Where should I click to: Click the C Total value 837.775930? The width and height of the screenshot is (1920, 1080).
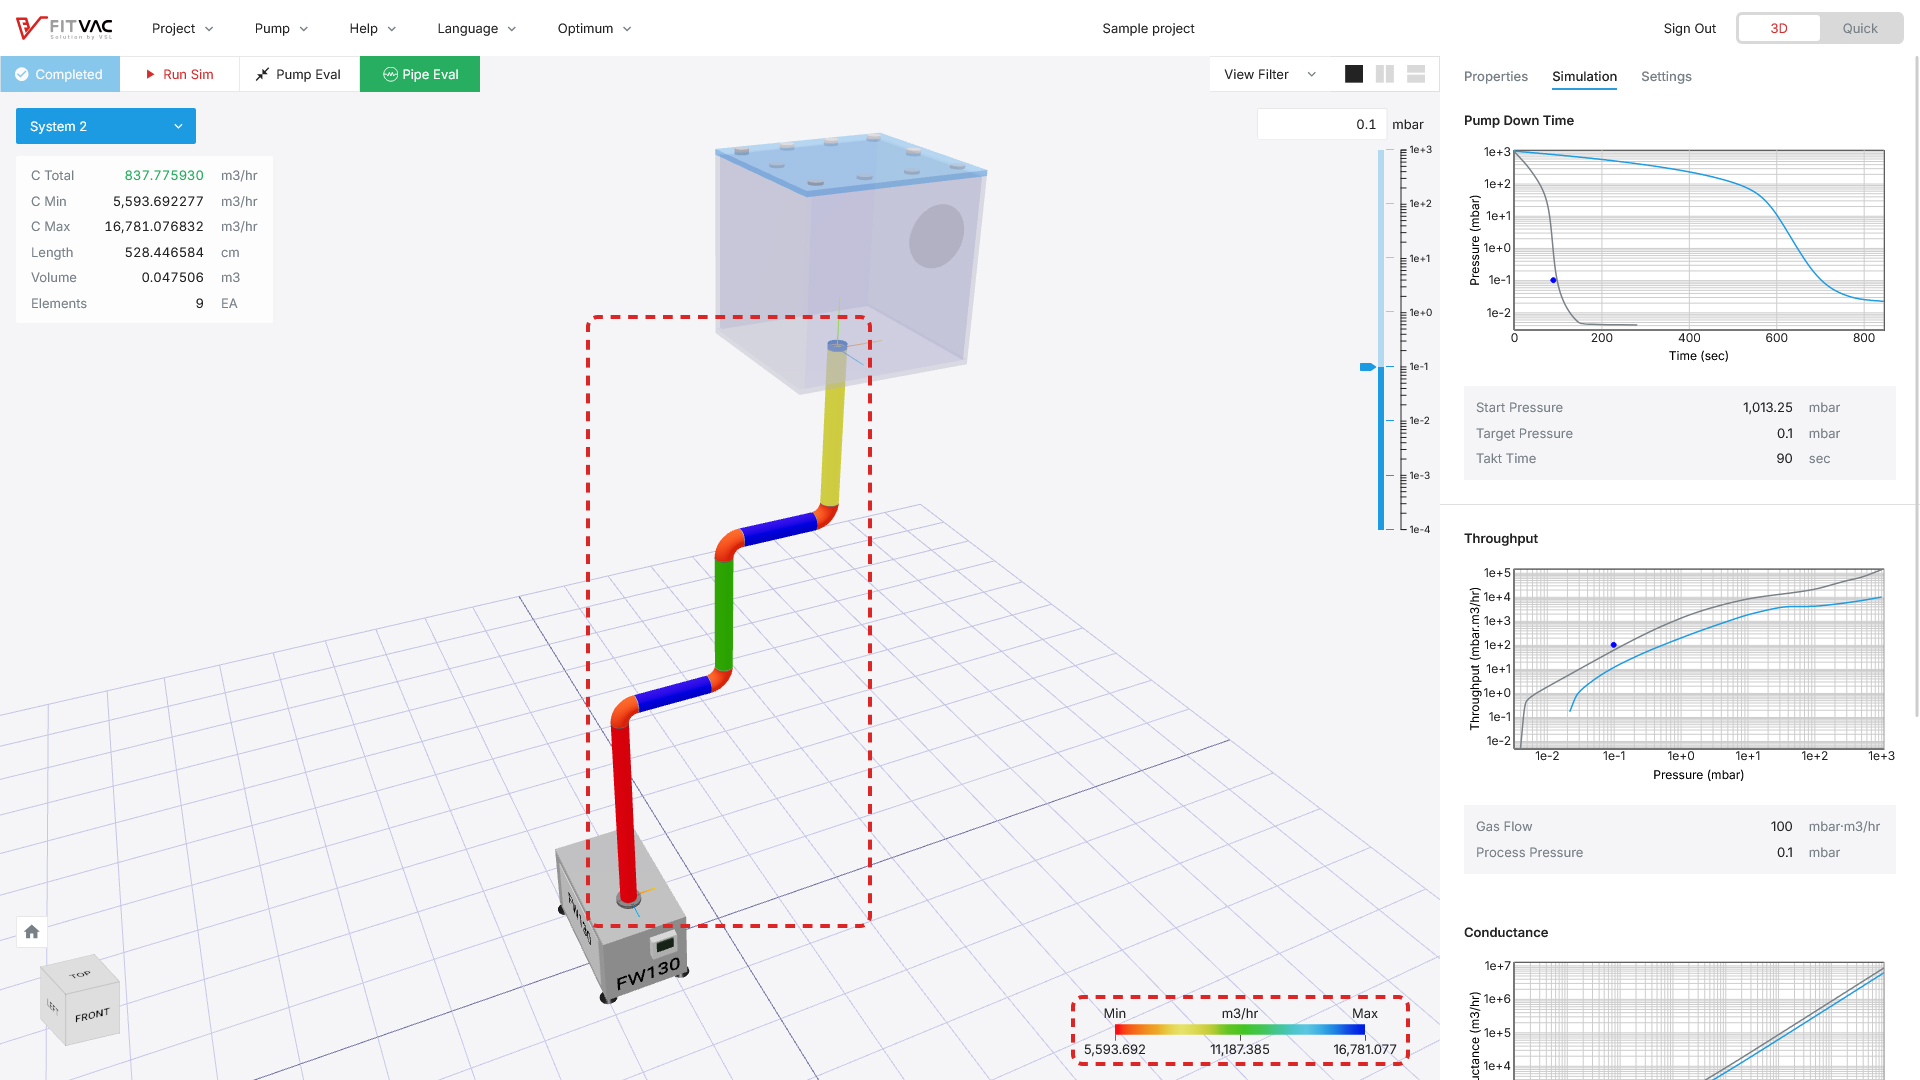click(164, 175)
